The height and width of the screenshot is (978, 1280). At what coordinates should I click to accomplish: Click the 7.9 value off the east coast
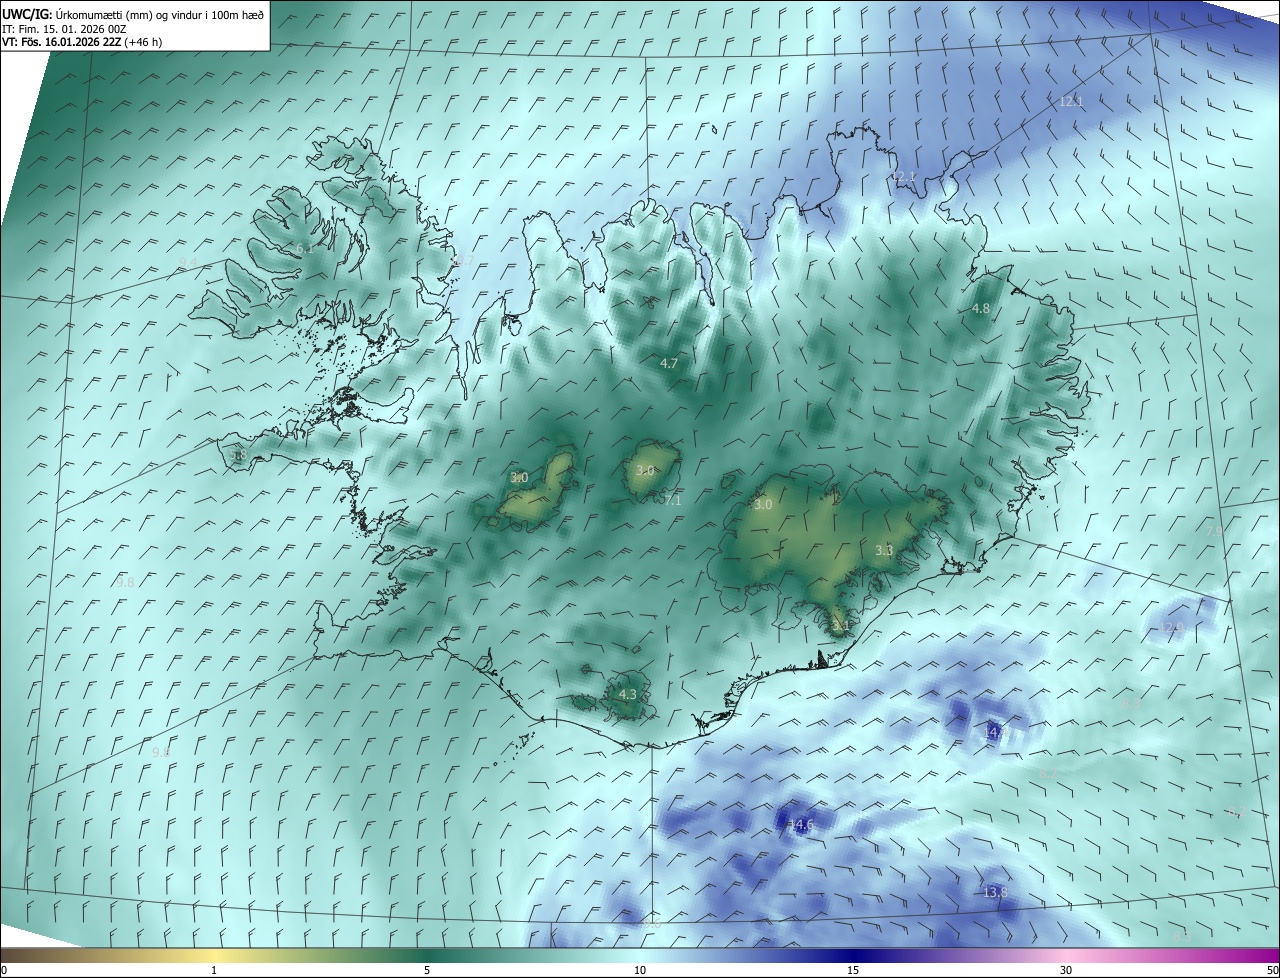coord(1214,531)
